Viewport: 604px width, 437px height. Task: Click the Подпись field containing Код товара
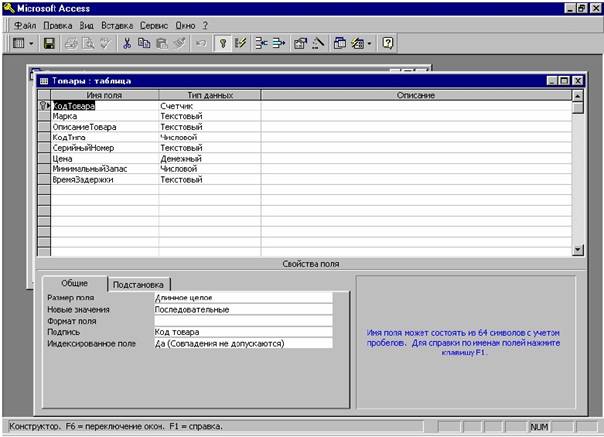click(243, 332)
